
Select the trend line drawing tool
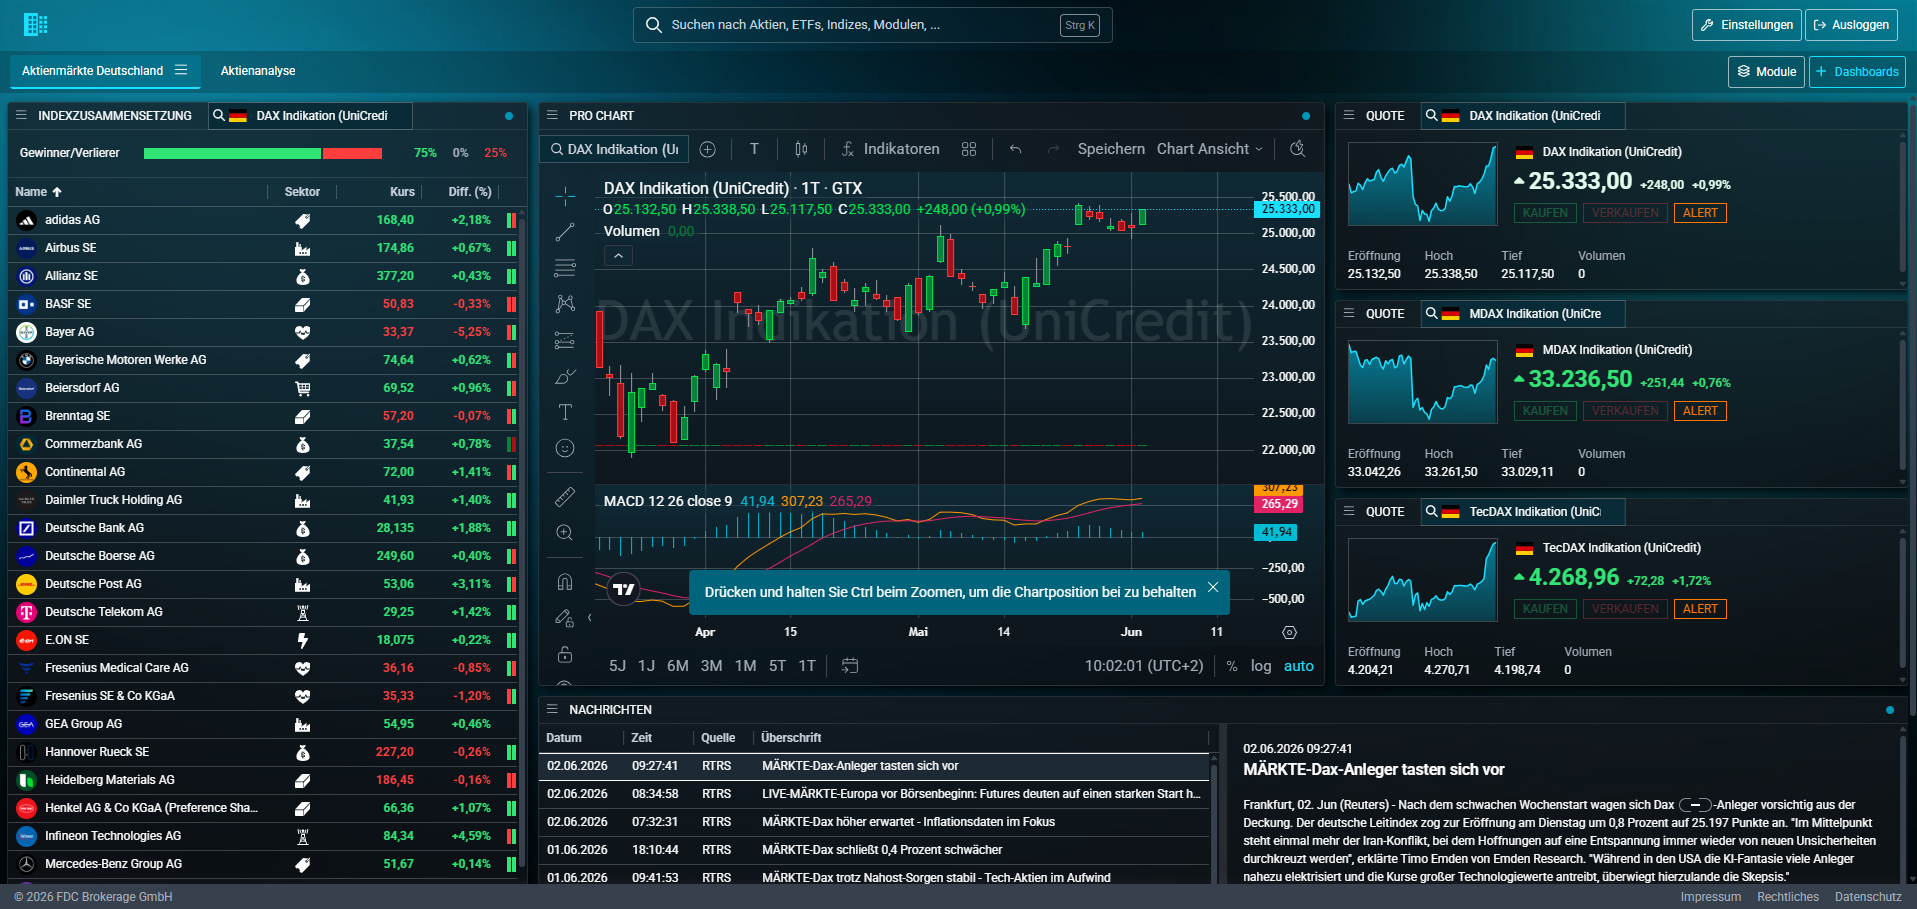tap(565, 232)
